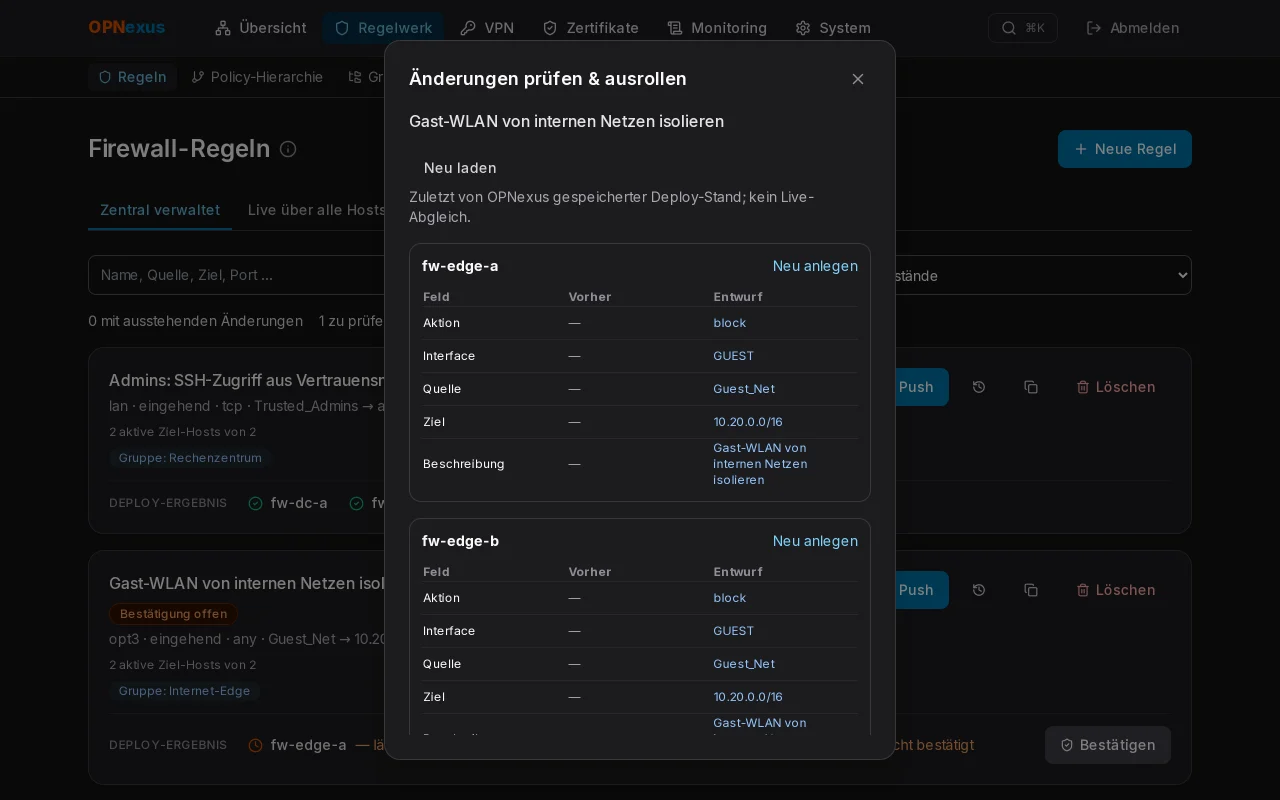Viewport: 1280px width, 800px height.
Task: Open history icon for the SSH-Zugriff rule
Action: tap(979, 387)
